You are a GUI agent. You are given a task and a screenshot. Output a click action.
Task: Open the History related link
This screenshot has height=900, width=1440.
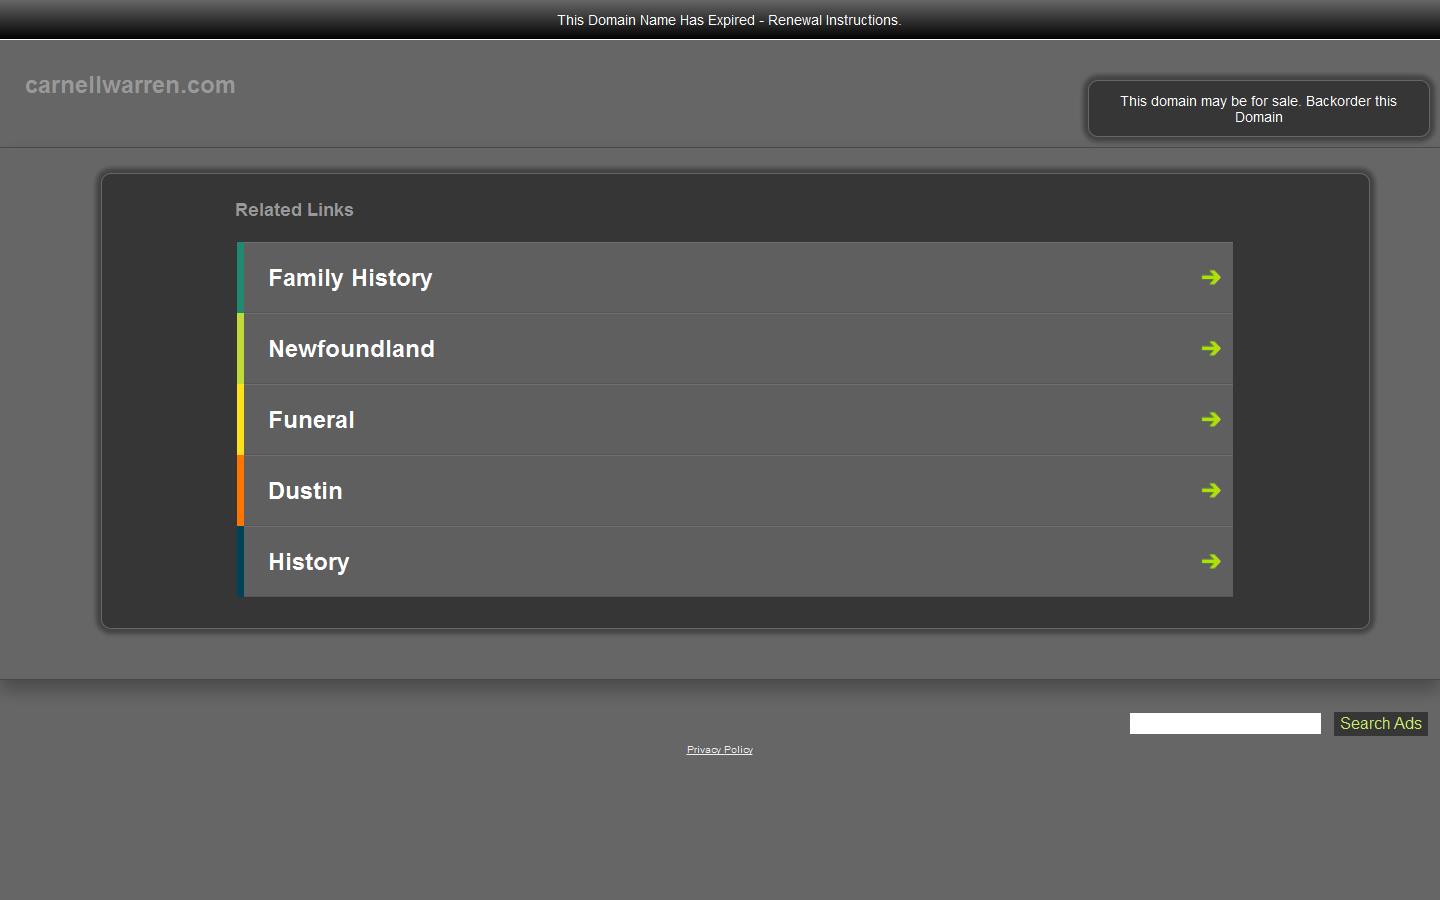pyautogui.click(x=308, y=562)
